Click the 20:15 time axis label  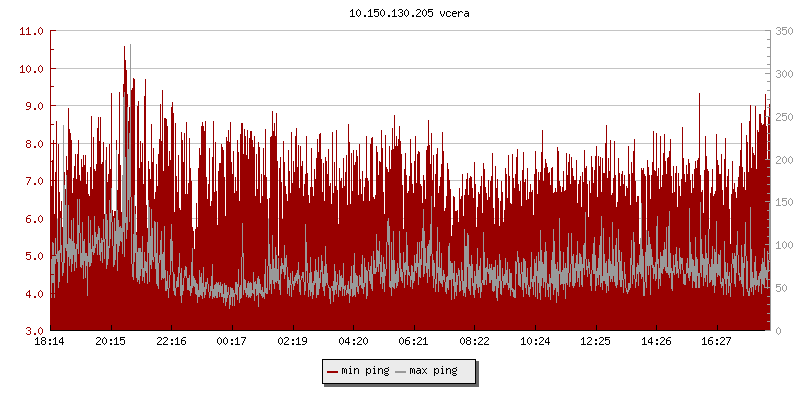111,341
